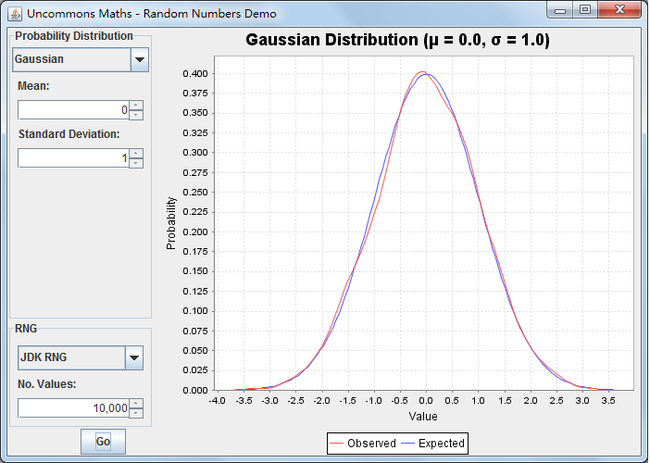Viewport: 650px width, 463px height.
Task: Click the Standard Deviation input field
Action: 73,158
